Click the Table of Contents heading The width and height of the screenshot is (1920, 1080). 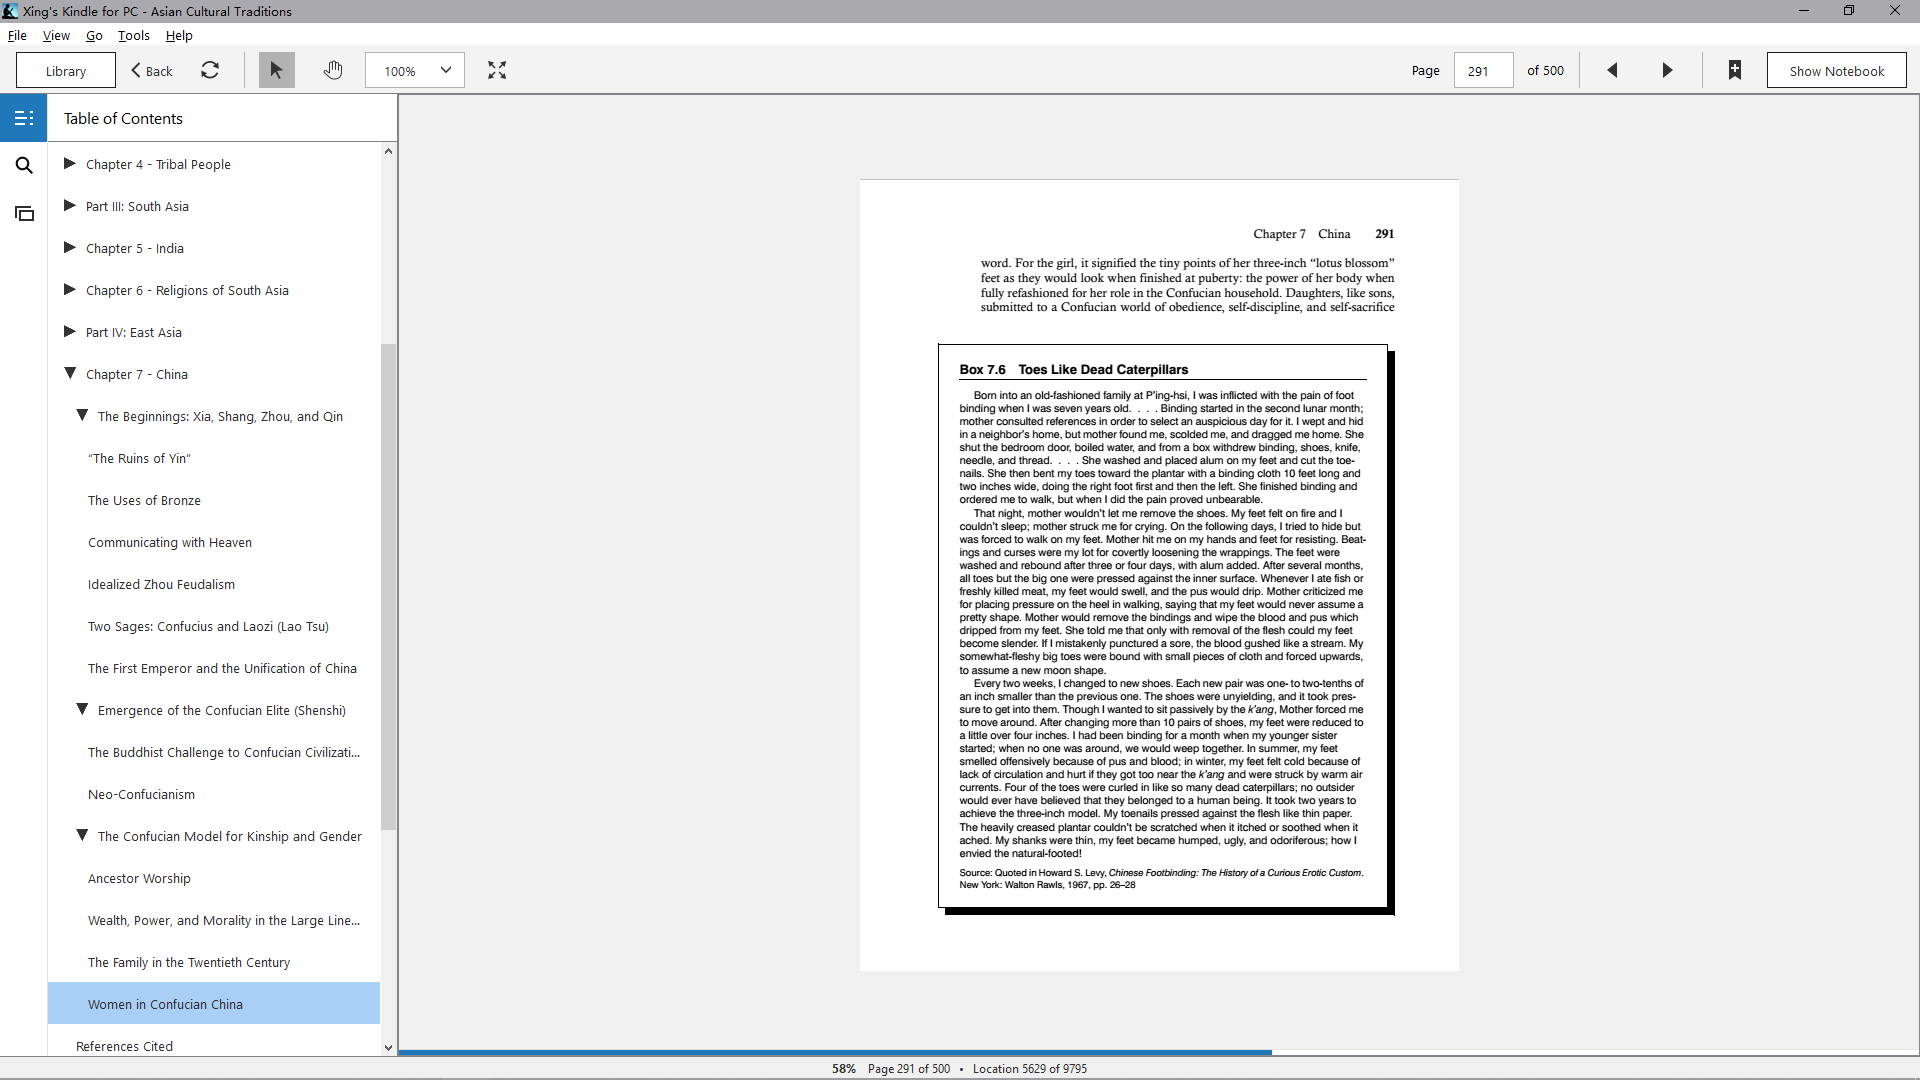pyautogui.click(x=123, y=118)
